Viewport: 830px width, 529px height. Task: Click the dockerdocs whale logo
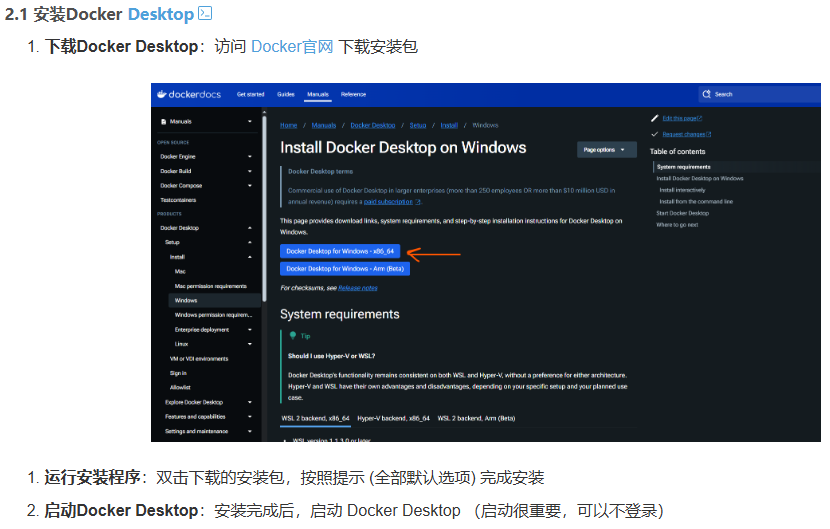(x=162, y=94)
